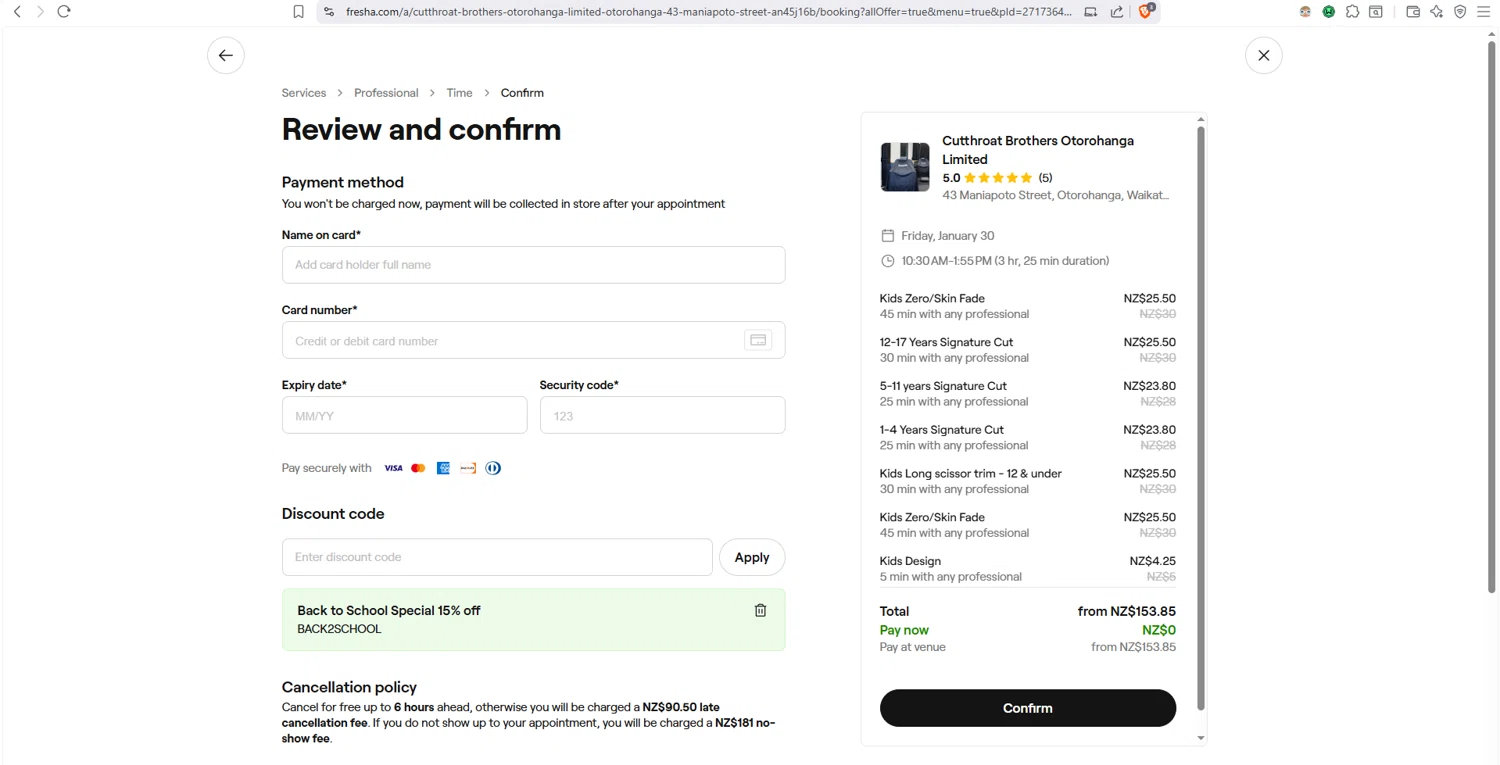This screenshot has width=1500, height=765.
Task: Click 1-4 Years Signature Cut service
Action: (1027, 438)
